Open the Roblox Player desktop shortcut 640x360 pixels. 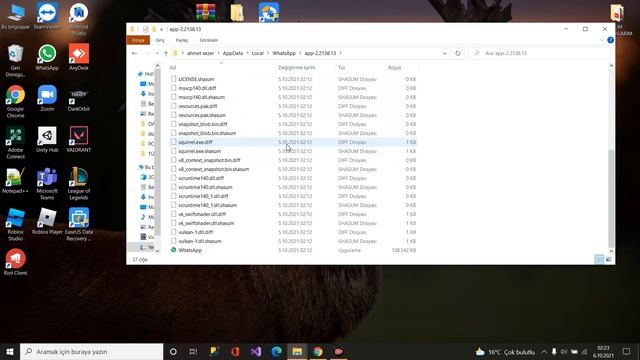(x=47, y=221)
